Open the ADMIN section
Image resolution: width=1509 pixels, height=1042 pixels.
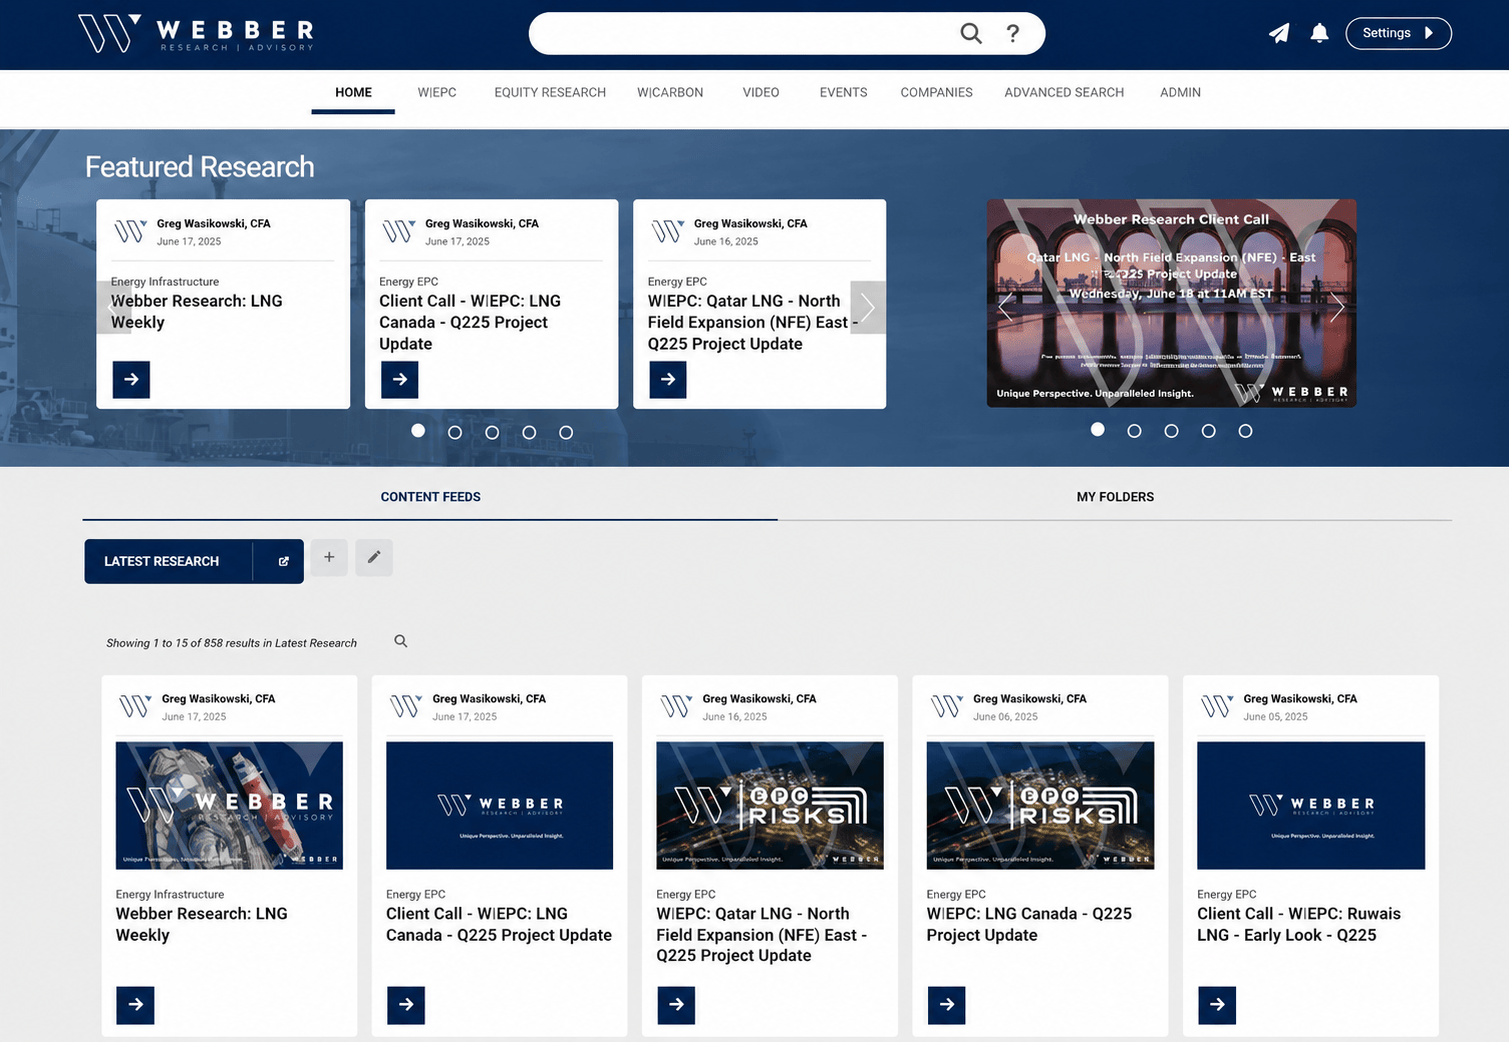1180,92
